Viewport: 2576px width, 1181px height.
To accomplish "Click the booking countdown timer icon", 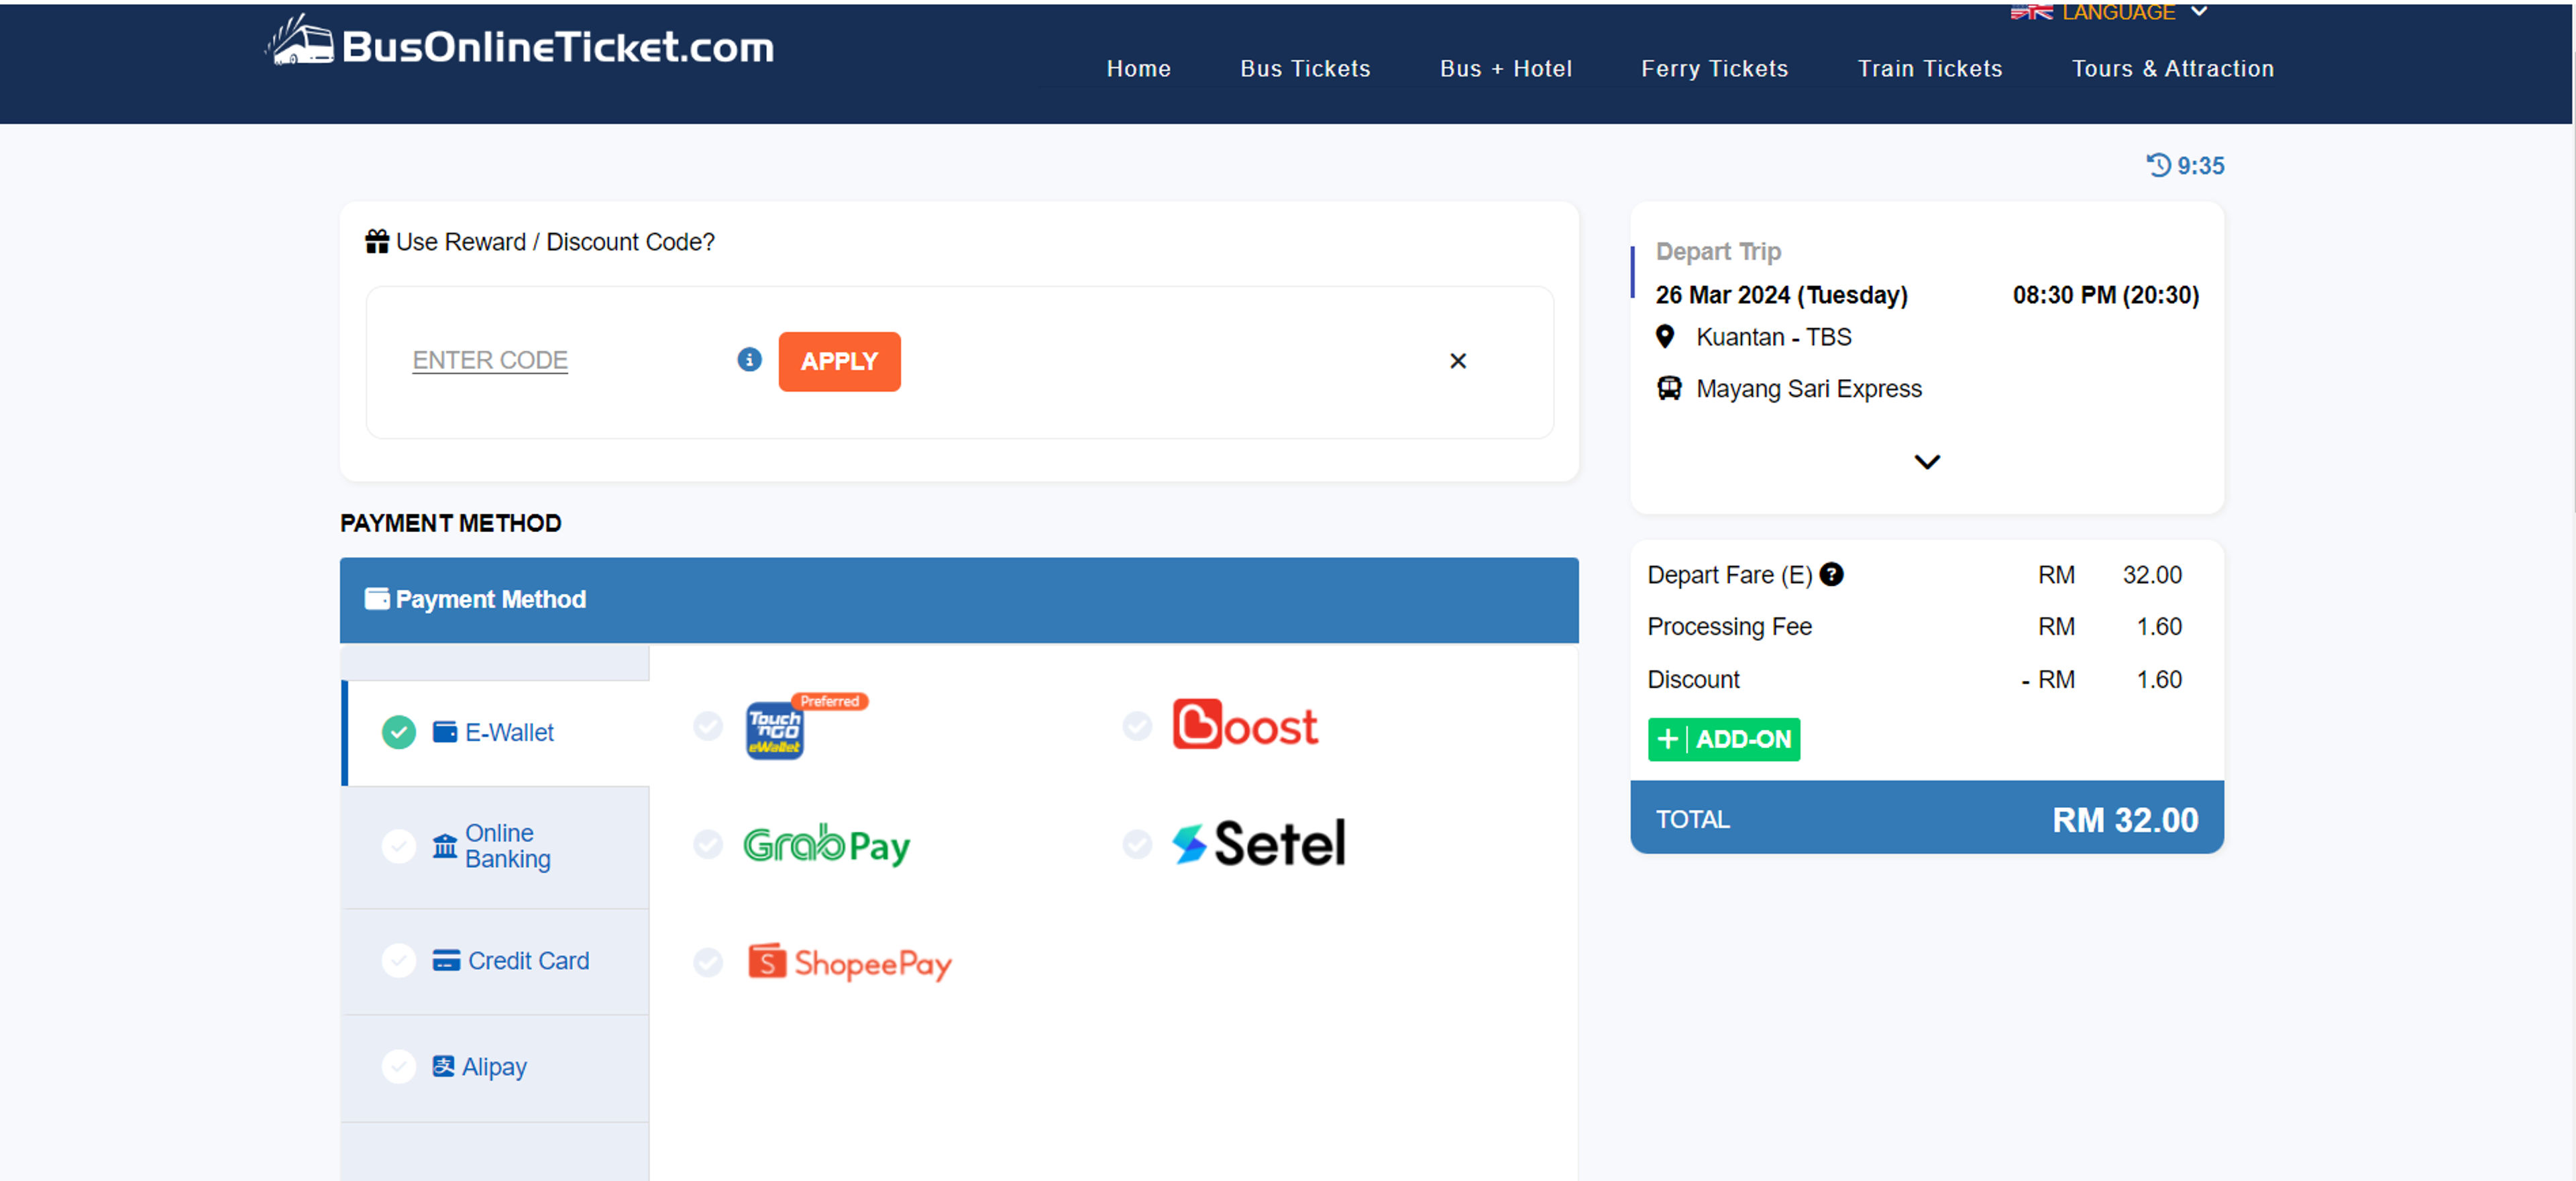I will [x=2158, y=165].
